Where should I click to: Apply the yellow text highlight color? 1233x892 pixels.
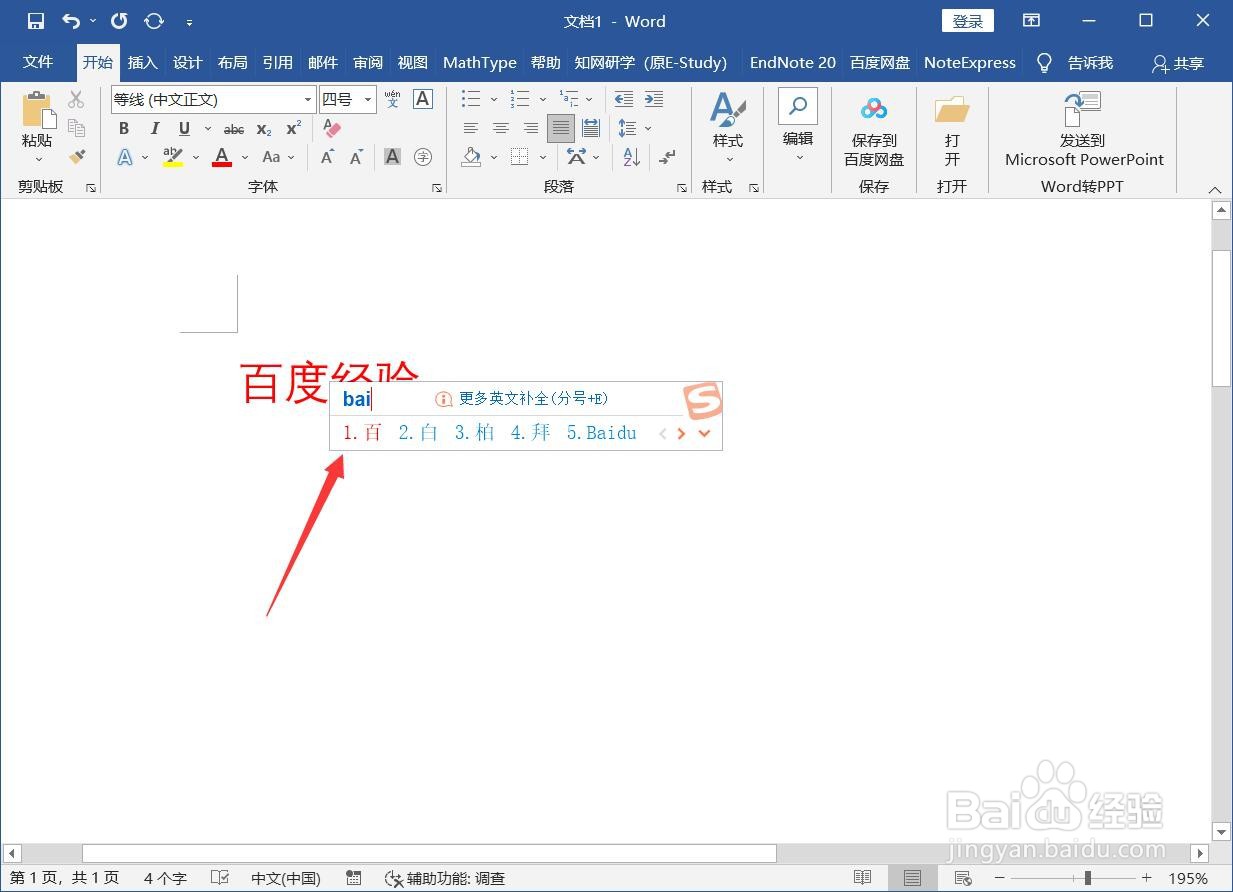click(173, 157)
